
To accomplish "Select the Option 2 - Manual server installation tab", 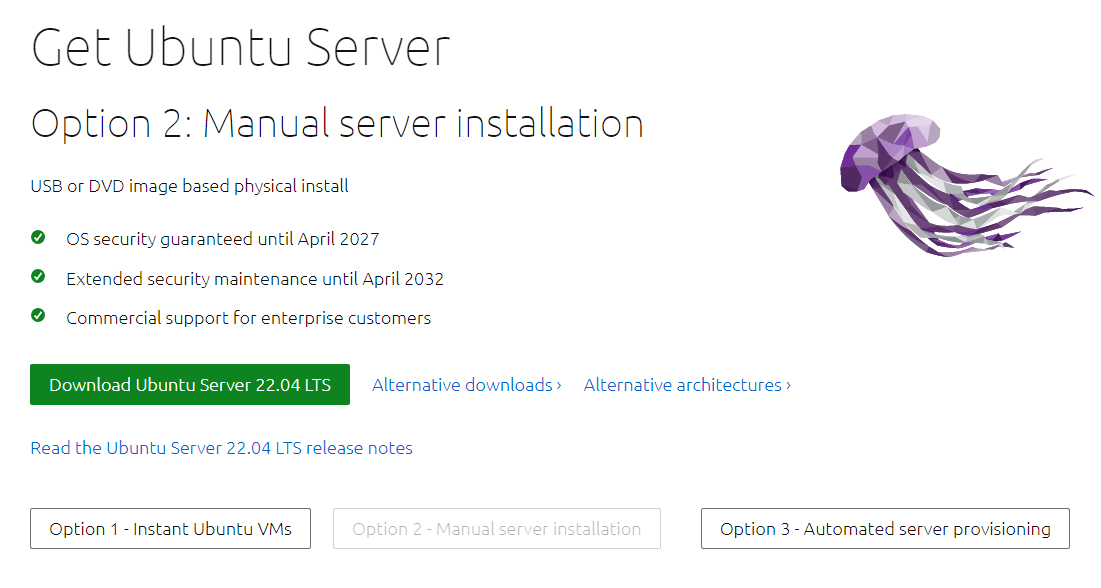I will (x=496, y=529).
